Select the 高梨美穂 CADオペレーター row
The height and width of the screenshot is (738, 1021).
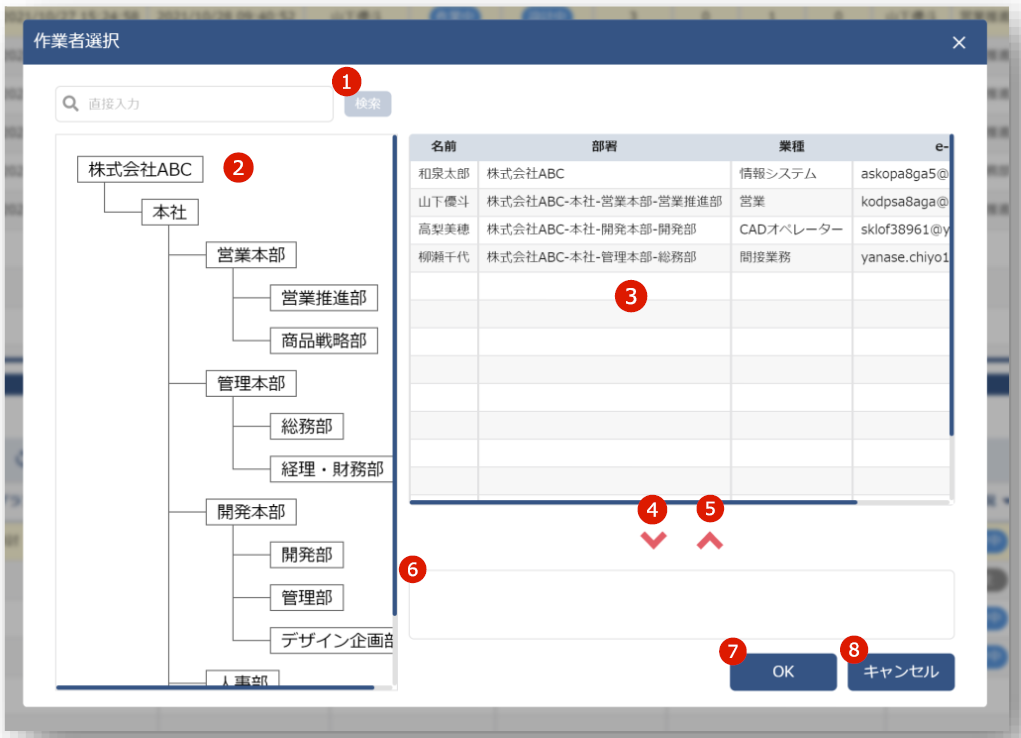point(600,229)
